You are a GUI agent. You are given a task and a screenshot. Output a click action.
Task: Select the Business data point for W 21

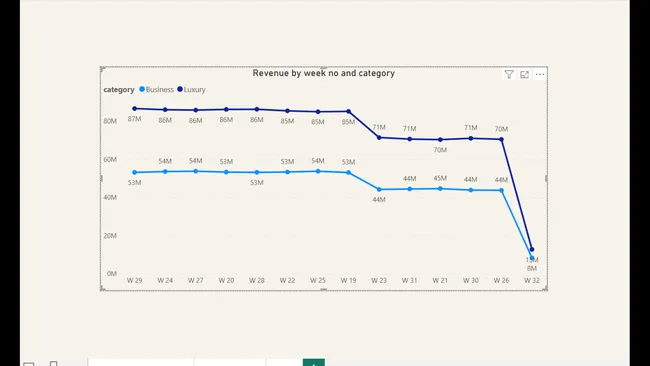point(440,189)
